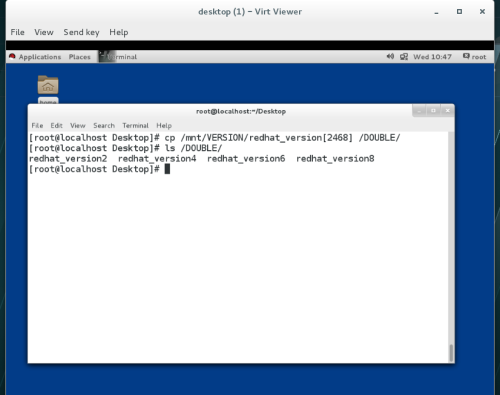500x395 pixels.
Task: Click the Red Hat logo icon
Action: point(12,56)
